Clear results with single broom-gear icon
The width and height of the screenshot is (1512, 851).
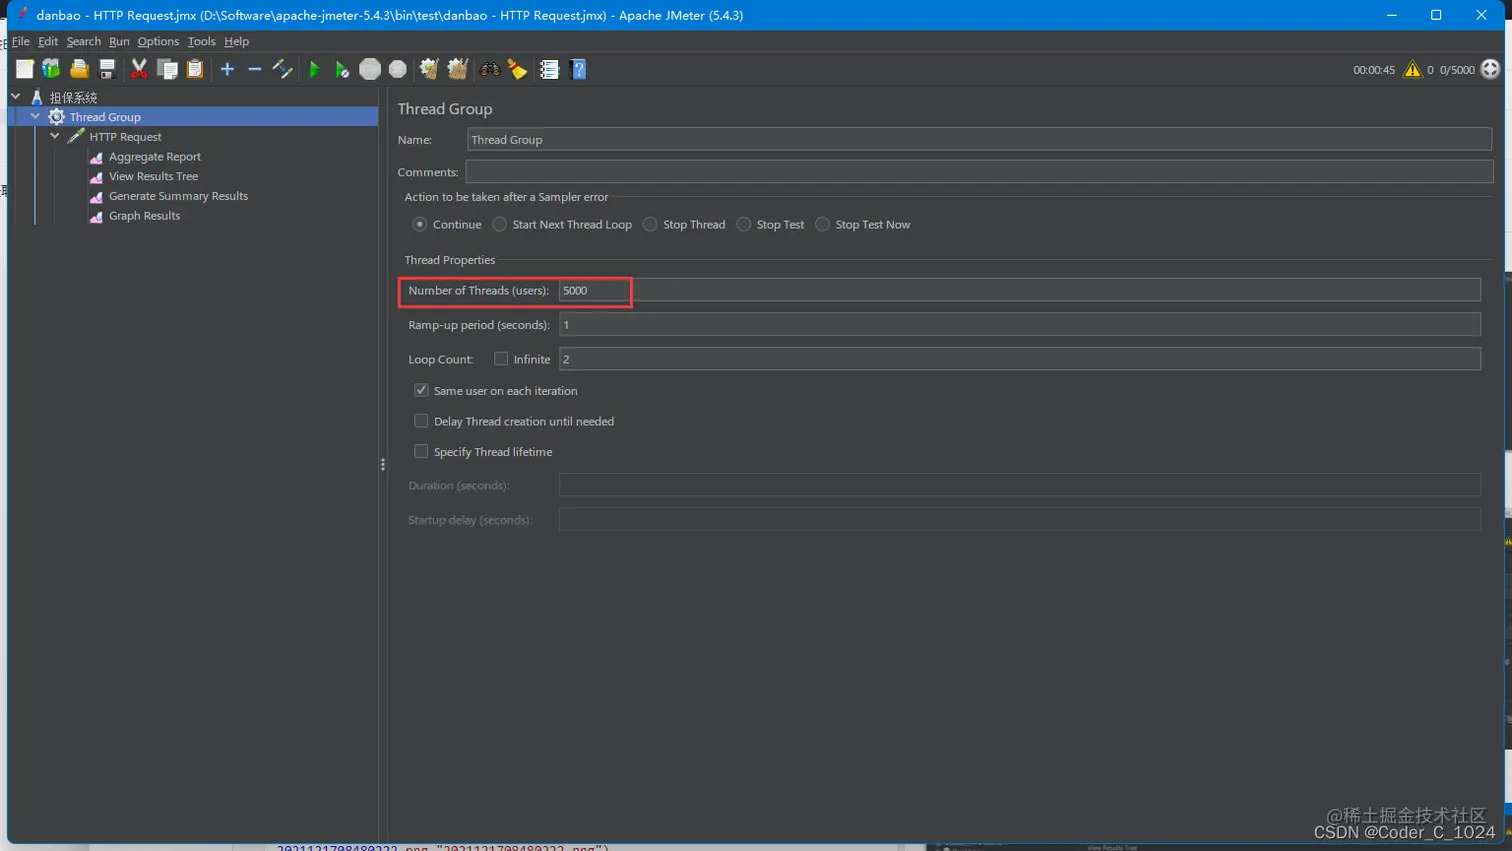(x=429, y=69)
